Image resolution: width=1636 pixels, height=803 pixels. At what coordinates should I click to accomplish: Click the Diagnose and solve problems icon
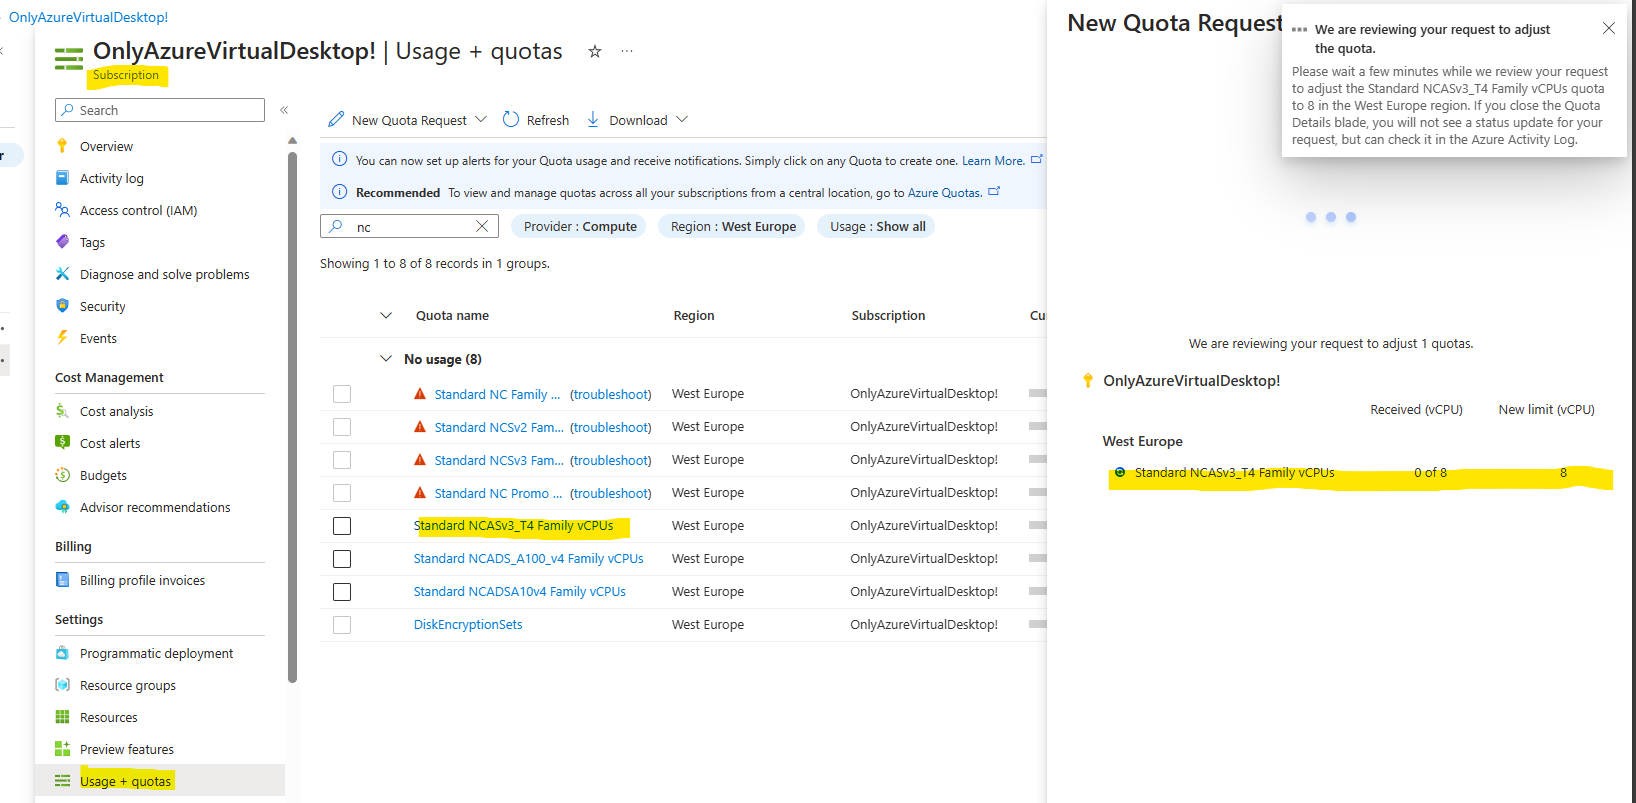click(x=62, y=274)
